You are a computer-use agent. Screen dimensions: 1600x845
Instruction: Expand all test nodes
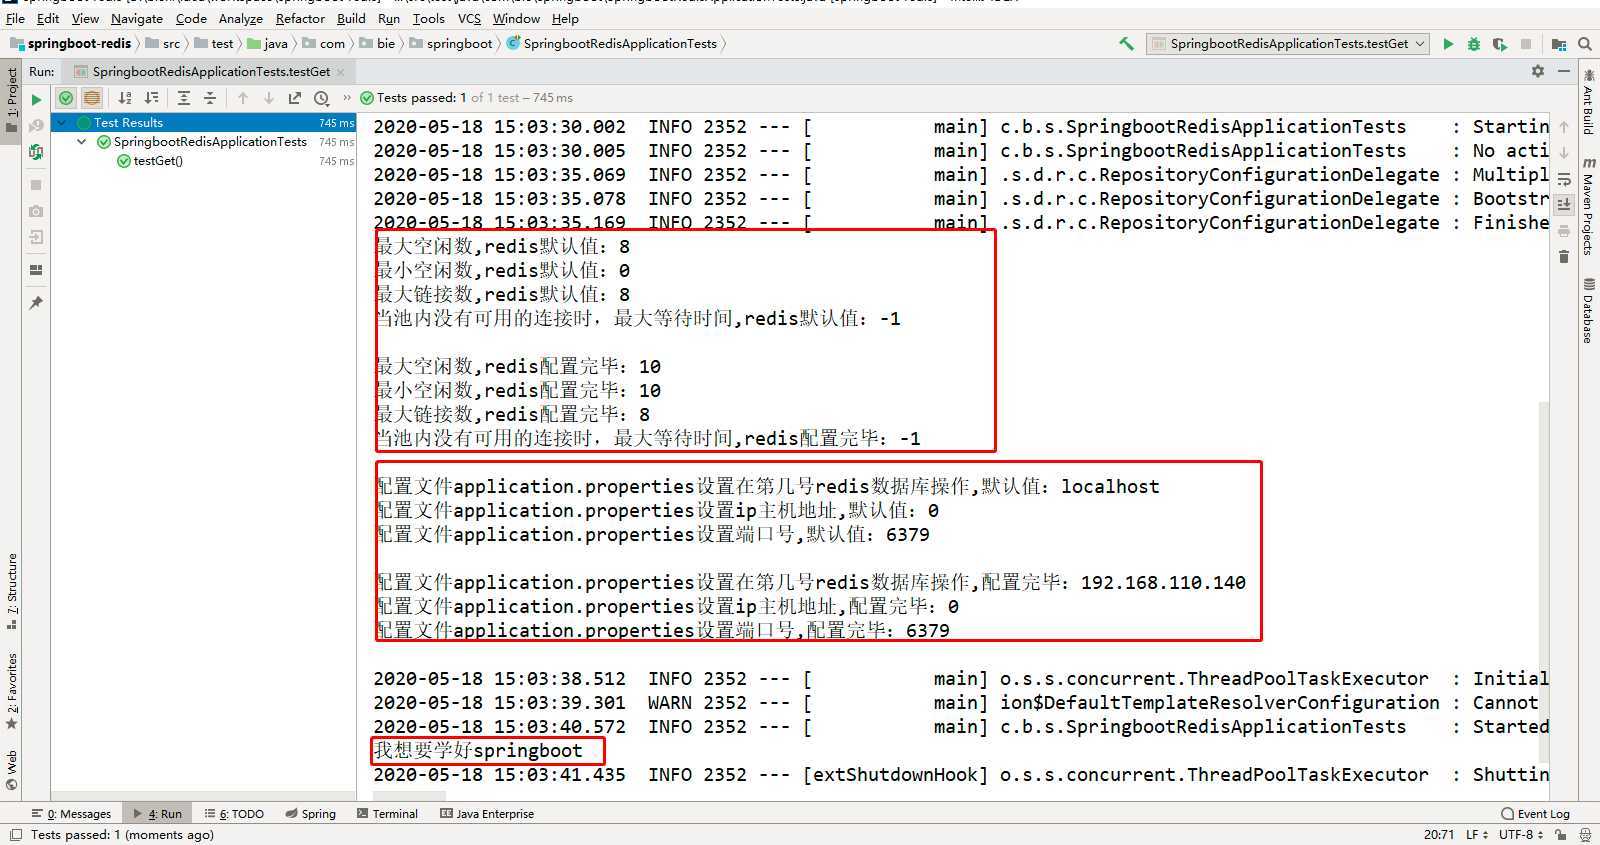[184, 98]
